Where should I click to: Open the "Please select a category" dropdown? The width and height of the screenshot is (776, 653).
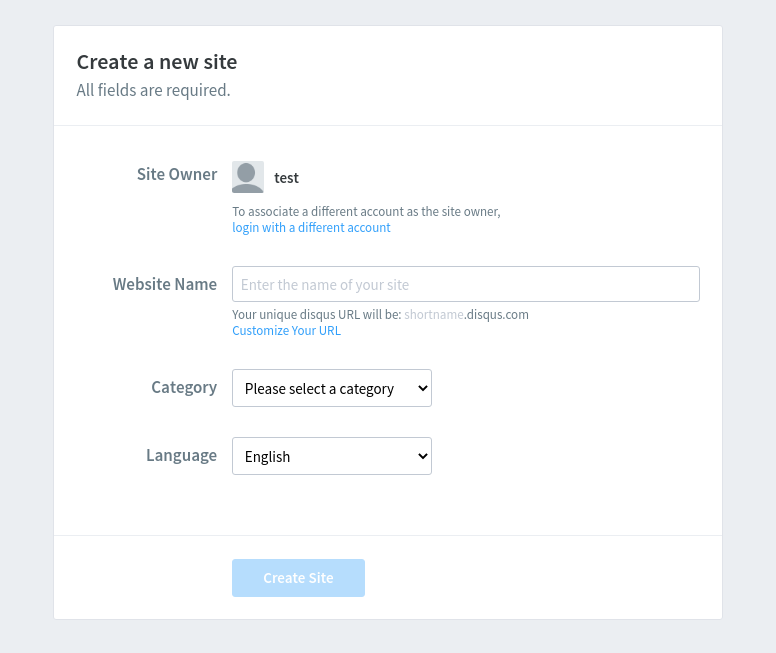tap(332, 388)
